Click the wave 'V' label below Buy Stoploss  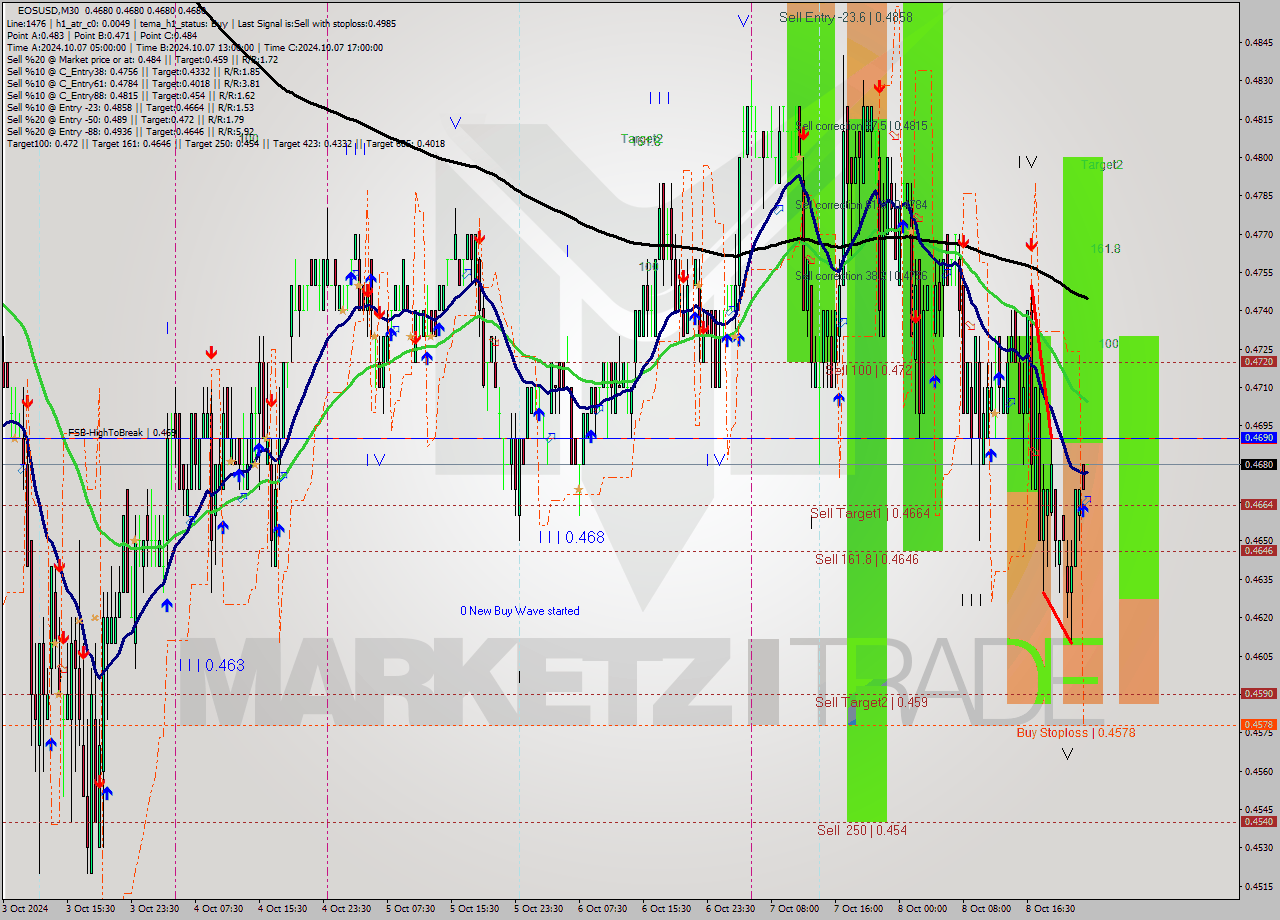pos(1067,754)
